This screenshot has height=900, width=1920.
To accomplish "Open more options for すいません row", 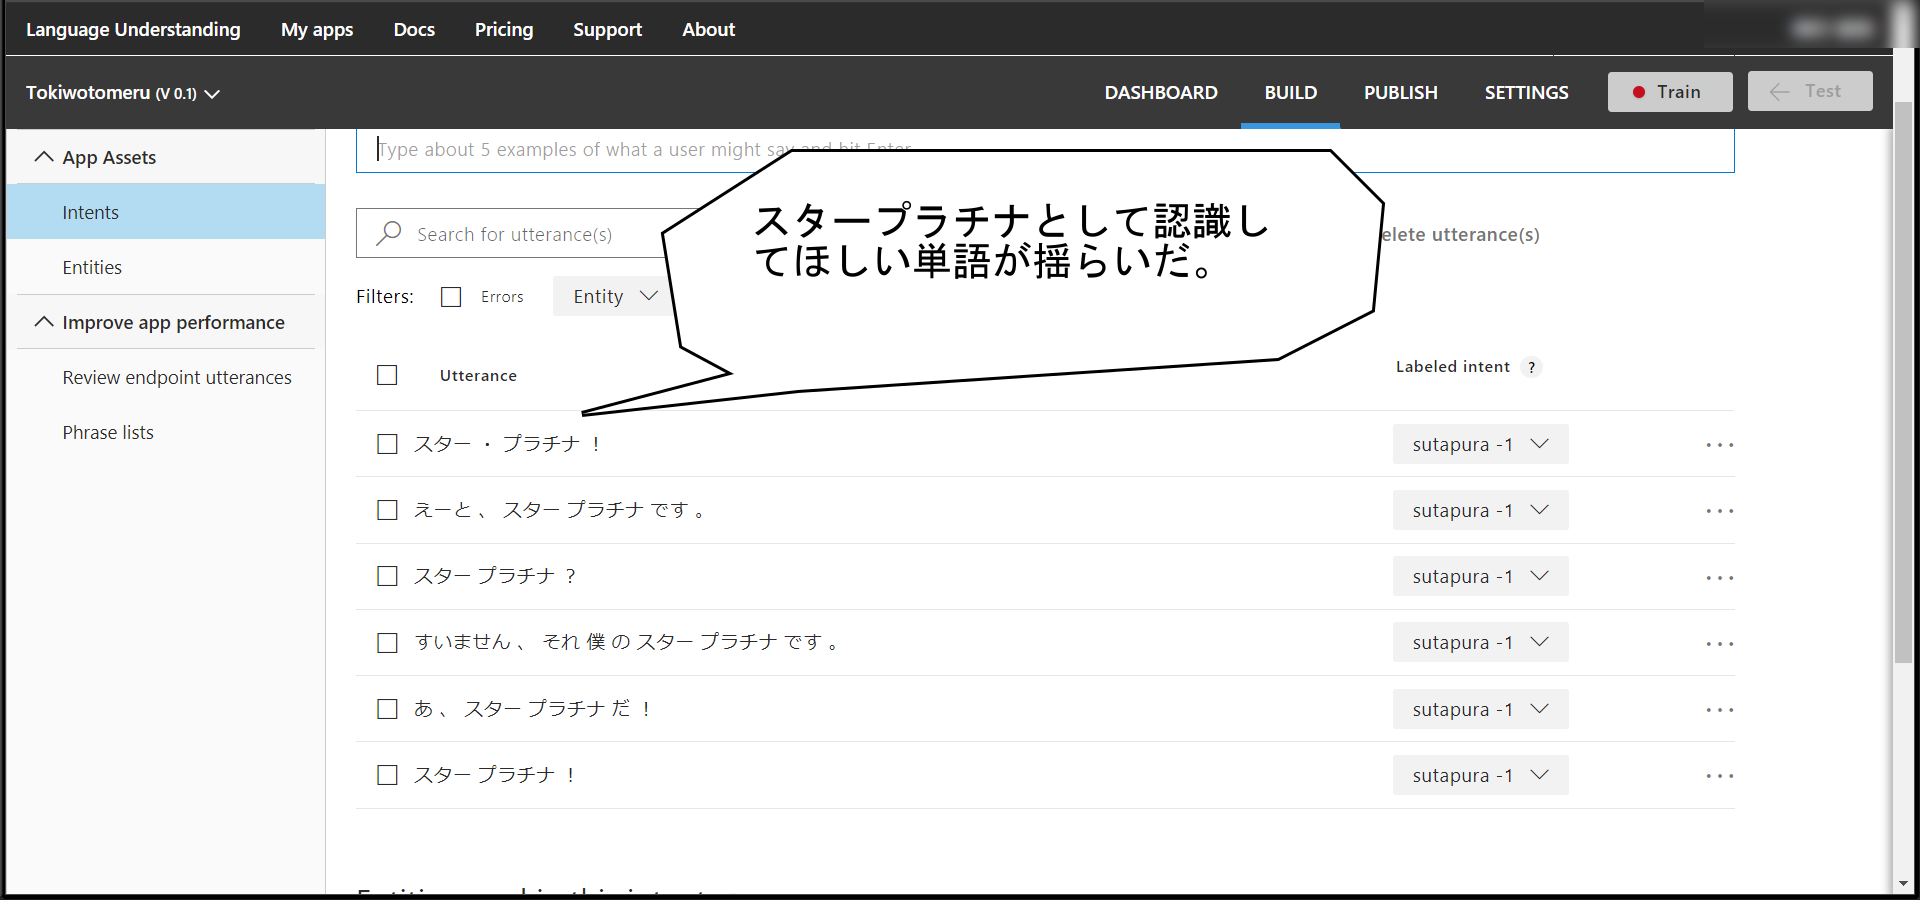I will [x=1720, y=644].
